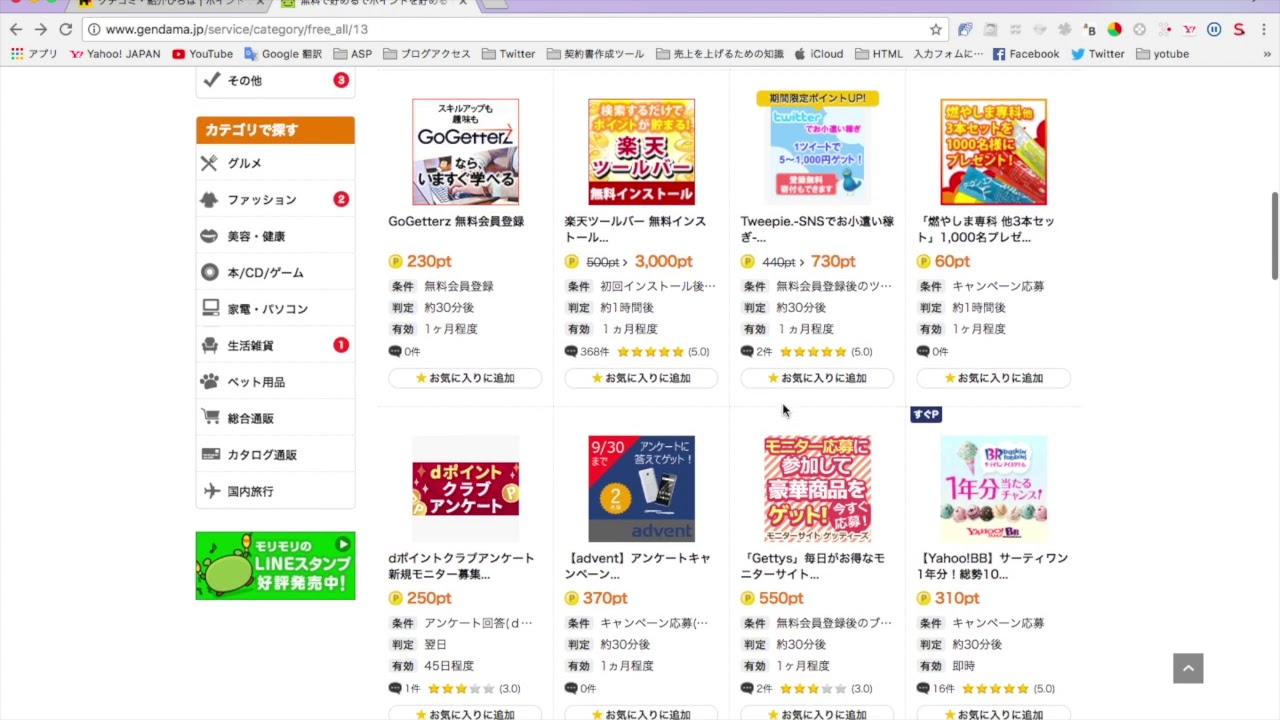Screen dimensions: 1280x720
Task: Bookmark this page with the star icon
Action: click(x=935, y=29)
